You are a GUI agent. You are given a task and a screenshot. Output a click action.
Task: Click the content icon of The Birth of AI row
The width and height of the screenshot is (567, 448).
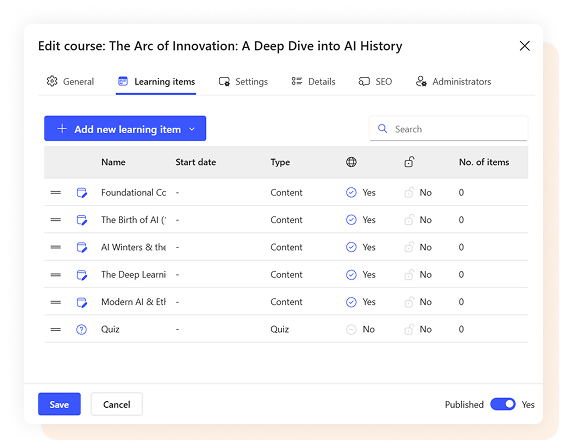click(82, 220)
